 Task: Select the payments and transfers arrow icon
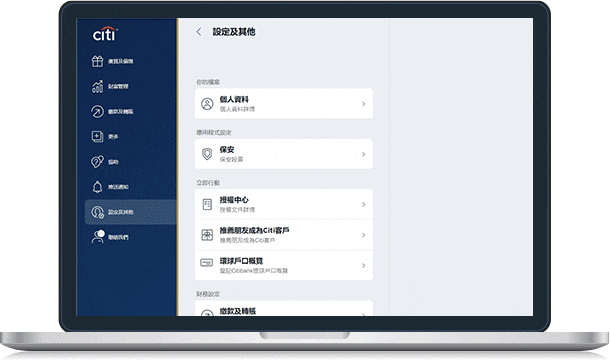pos(97,111)
